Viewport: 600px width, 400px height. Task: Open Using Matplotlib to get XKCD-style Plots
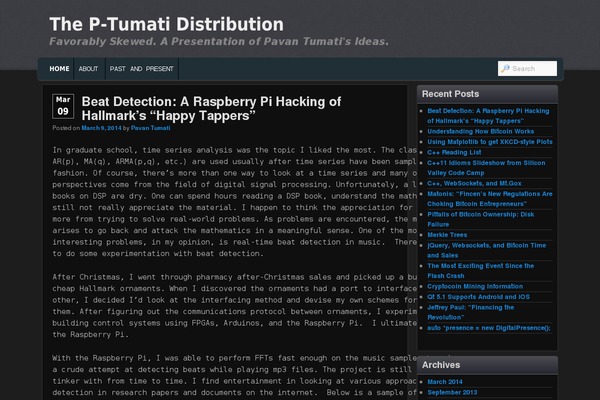[x=490, y=142]
